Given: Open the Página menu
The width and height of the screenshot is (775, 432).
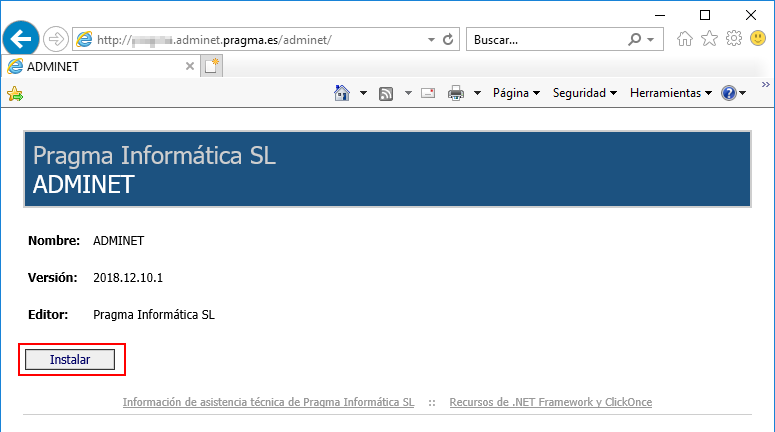Looking at the screenshot, I should click(x=516, y=93).
